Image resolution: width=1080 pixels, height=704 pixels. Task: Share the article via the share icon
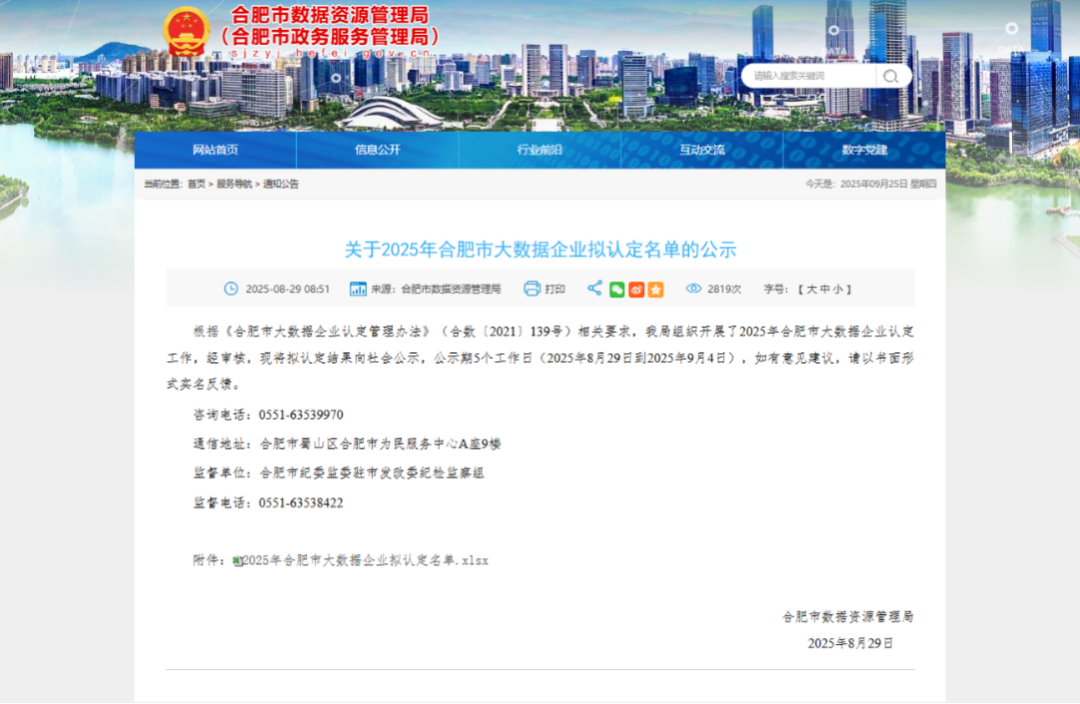pyautogui.click(x=594, y=288)
